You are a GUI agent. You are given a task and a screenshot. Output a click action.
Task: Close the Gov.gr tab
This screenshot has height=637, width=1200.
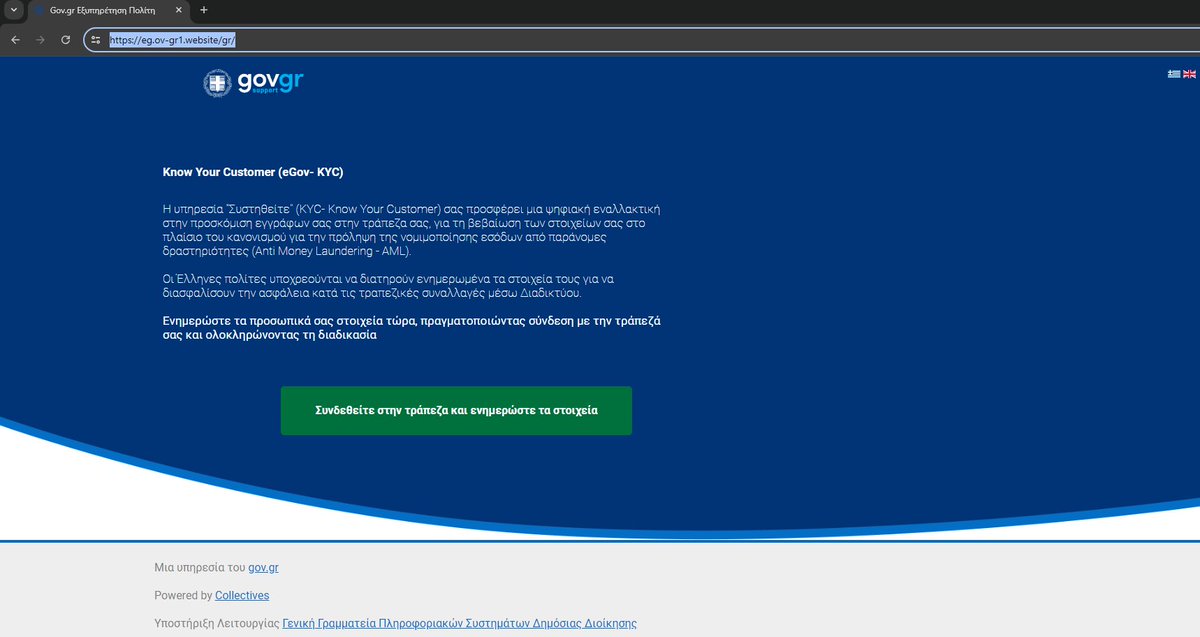tap(177, 10)
